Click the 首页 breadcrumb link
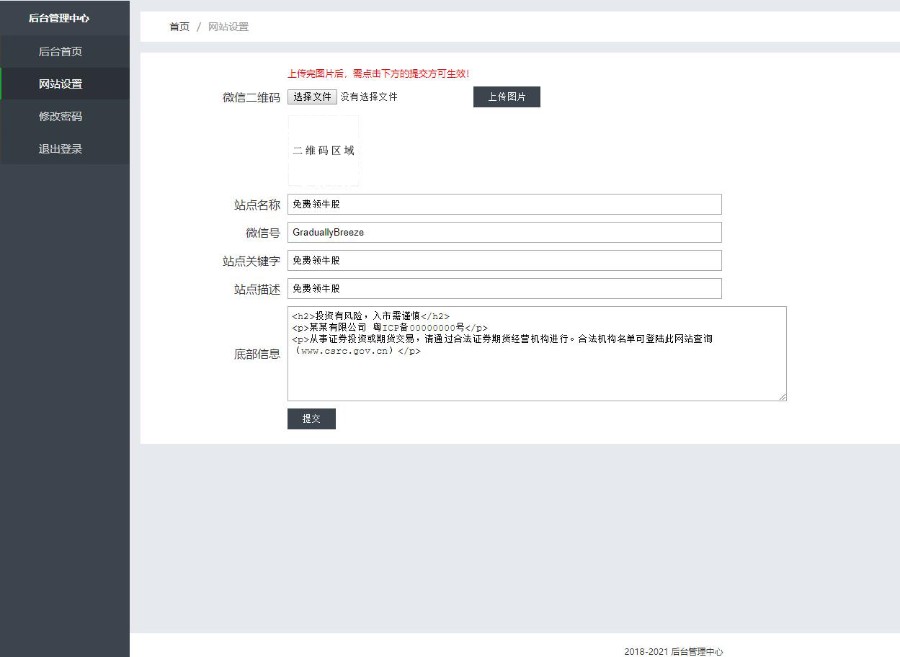 tap(179, 26)
